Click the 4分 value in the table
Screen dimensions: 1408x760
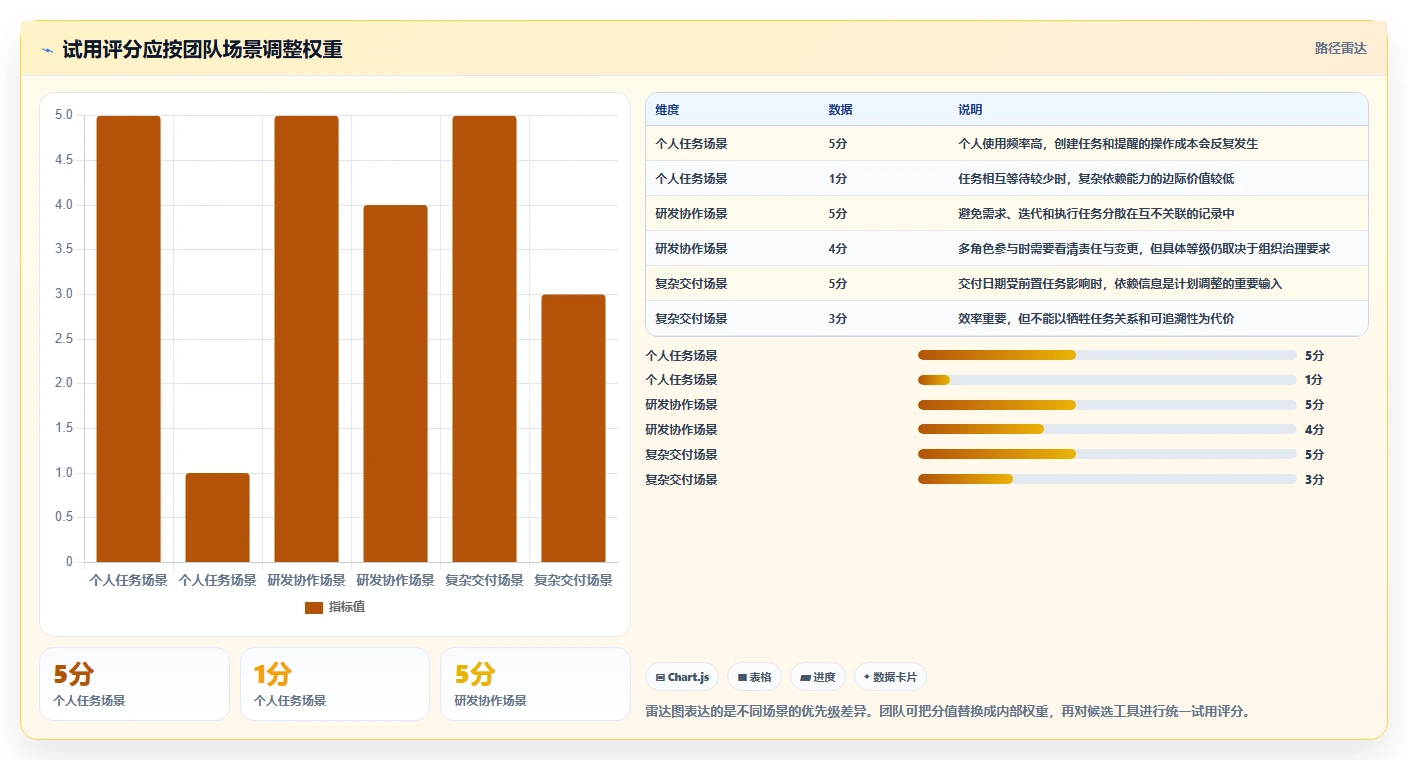pos(838,249)
